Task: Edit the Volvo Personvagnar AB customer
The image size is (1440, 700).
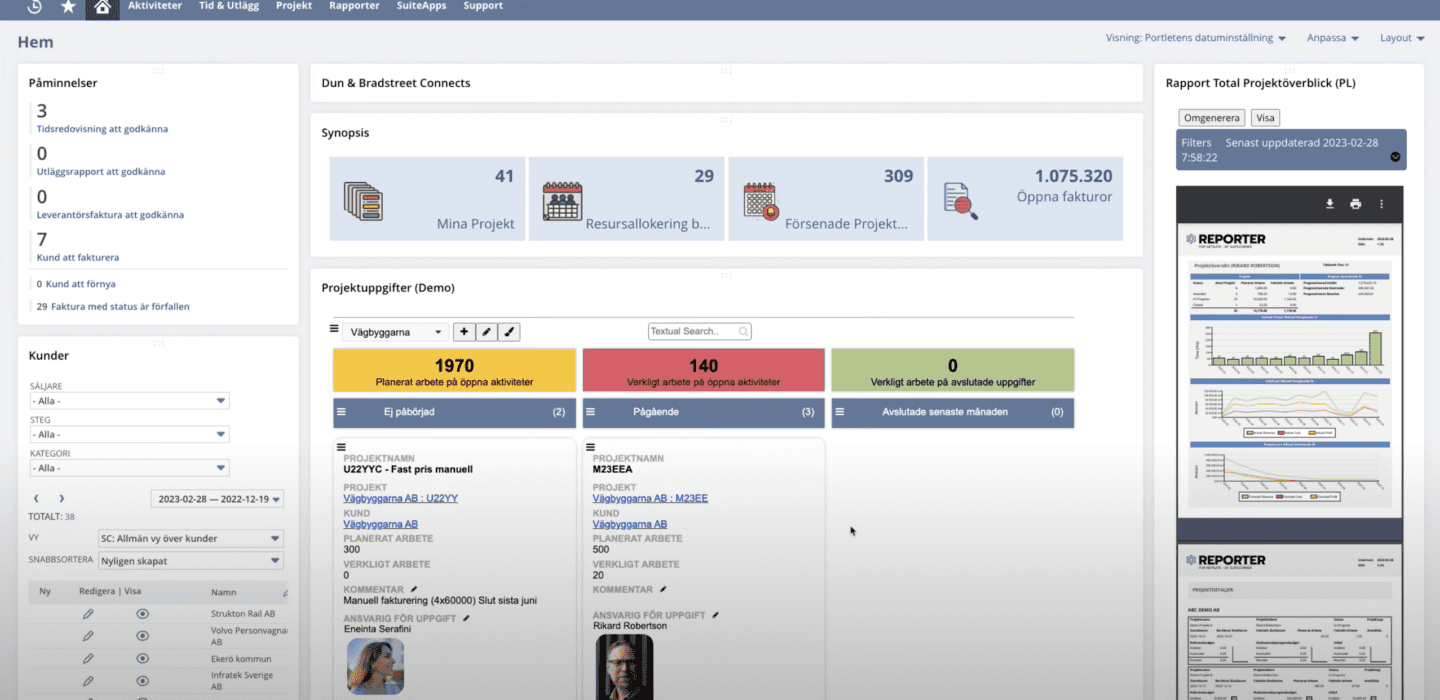Action: 88,636
